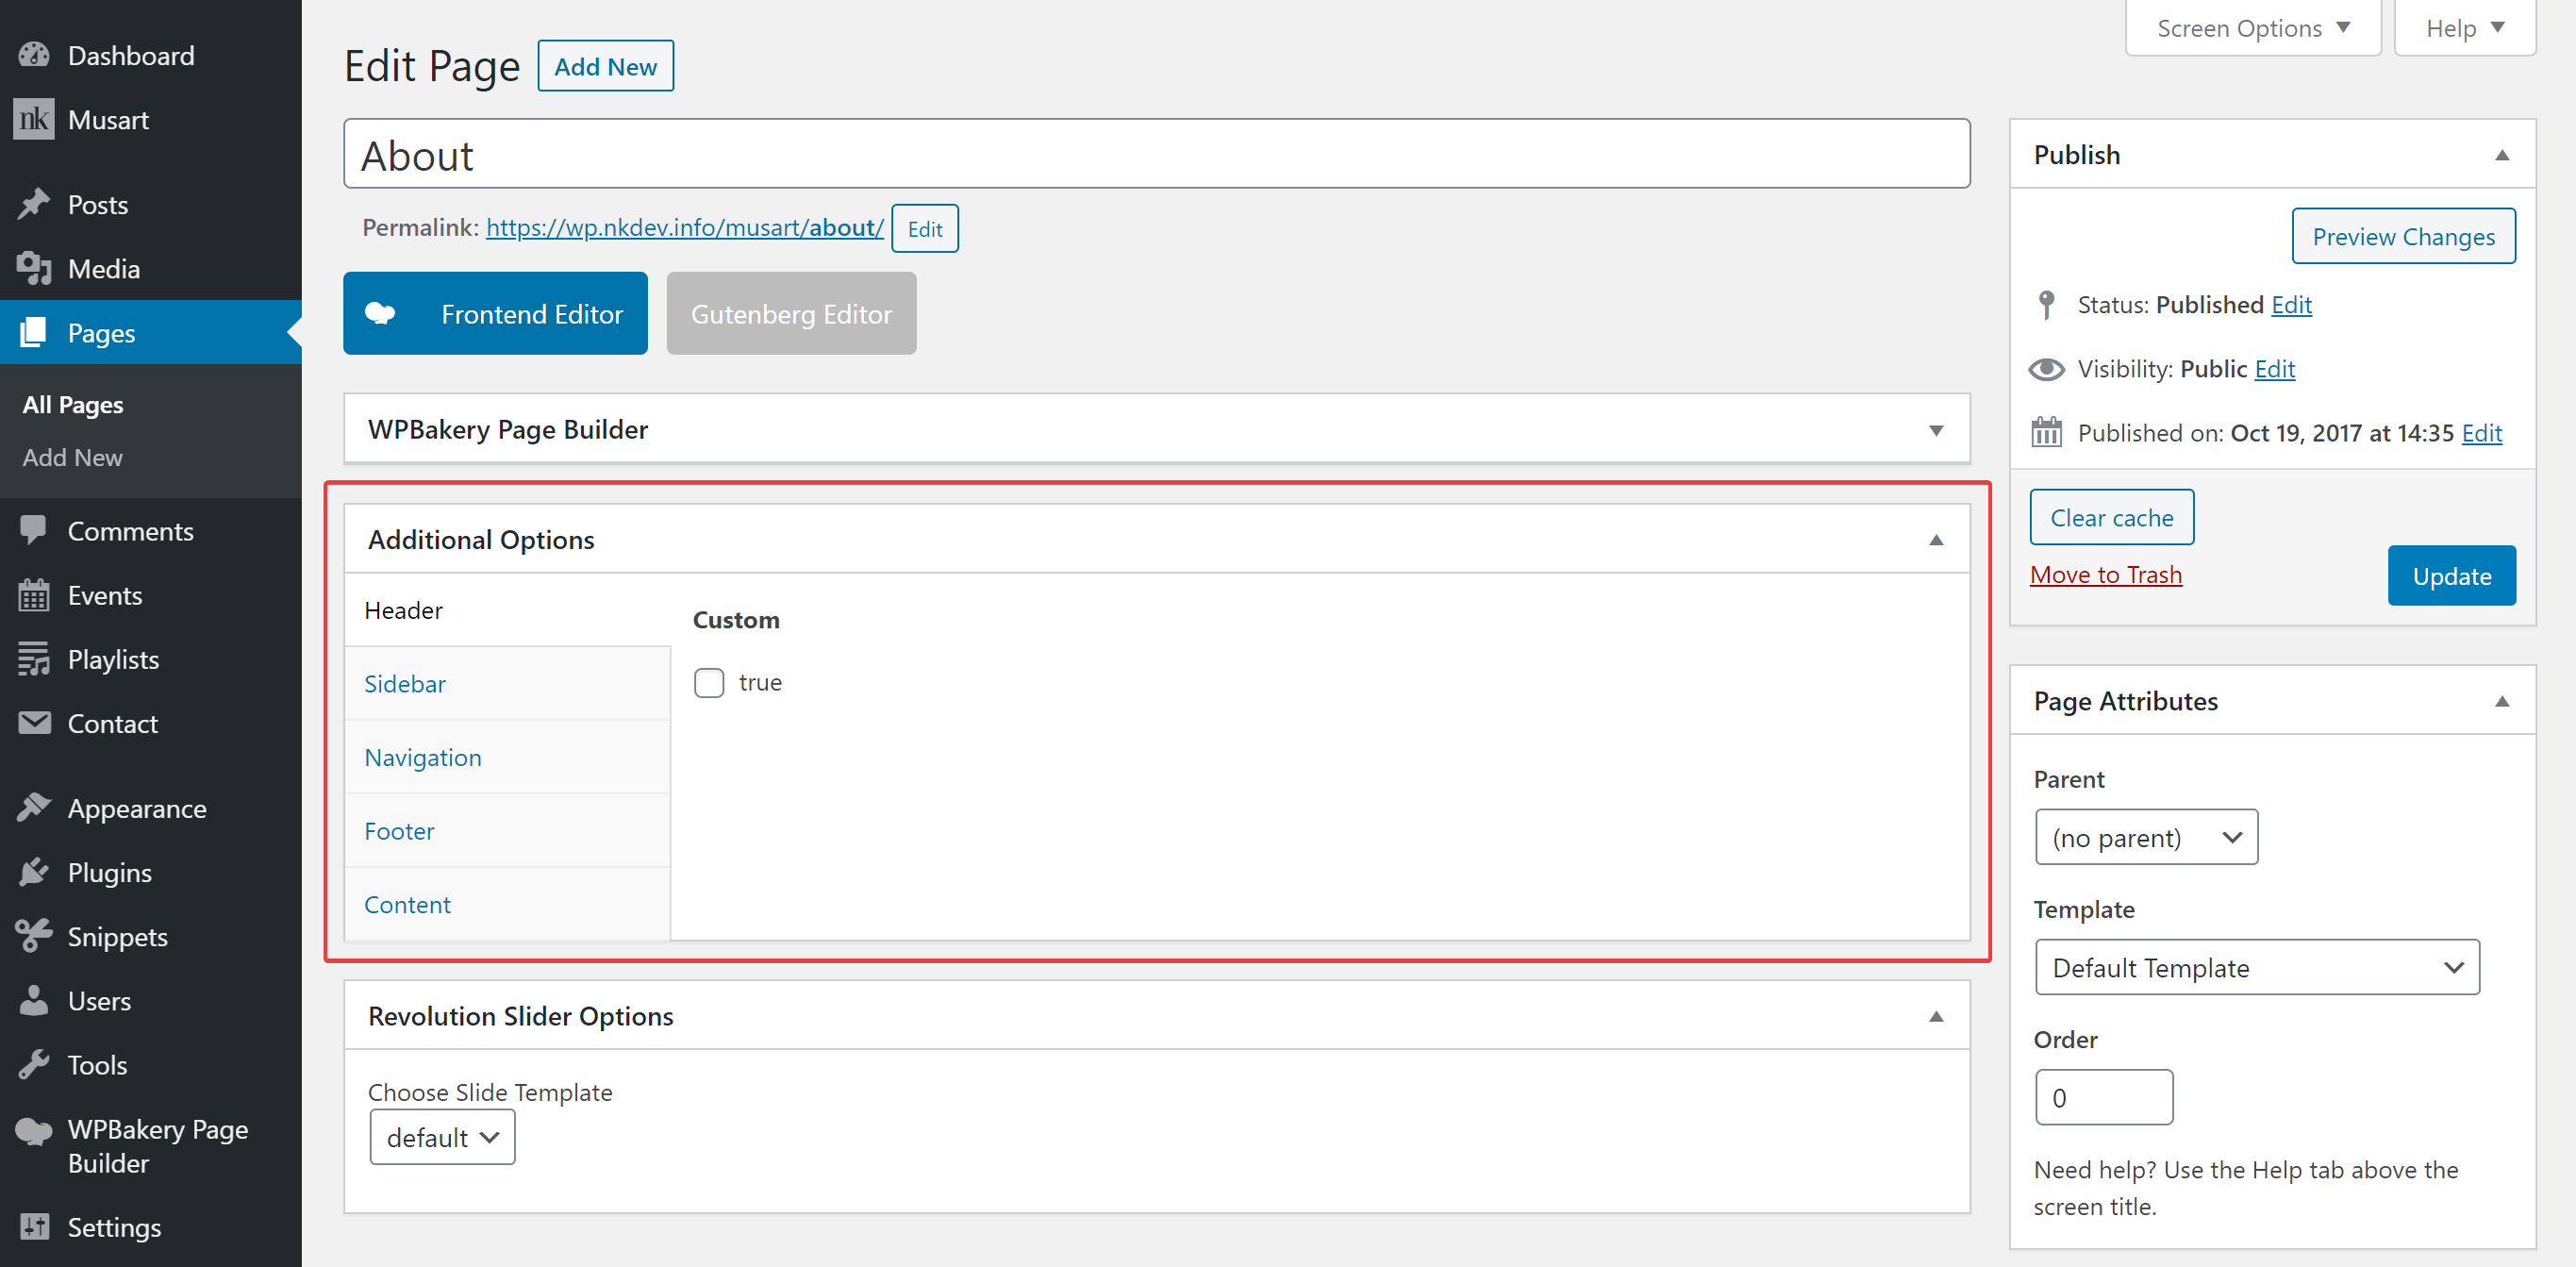Click the Posts pushpin icon
The image size is (2576, 1267).
(34, 204)
